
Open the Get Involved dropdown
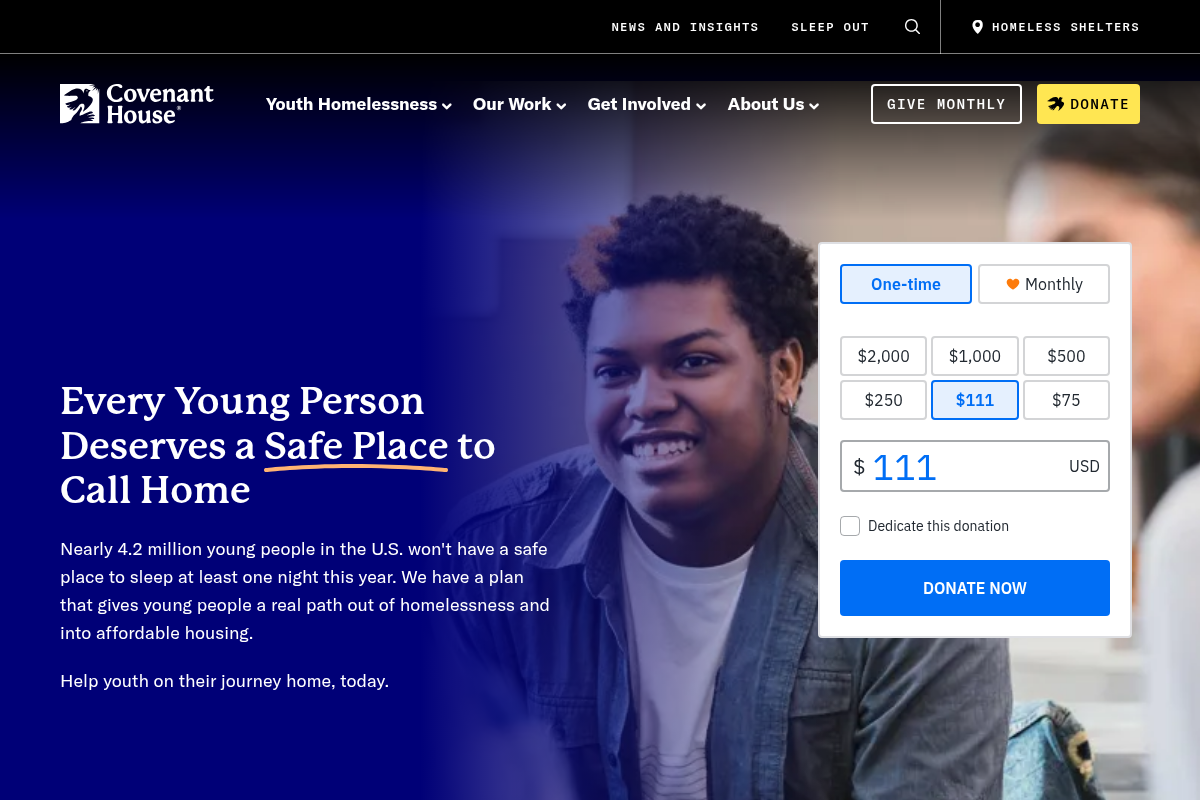tap(647, 104)
